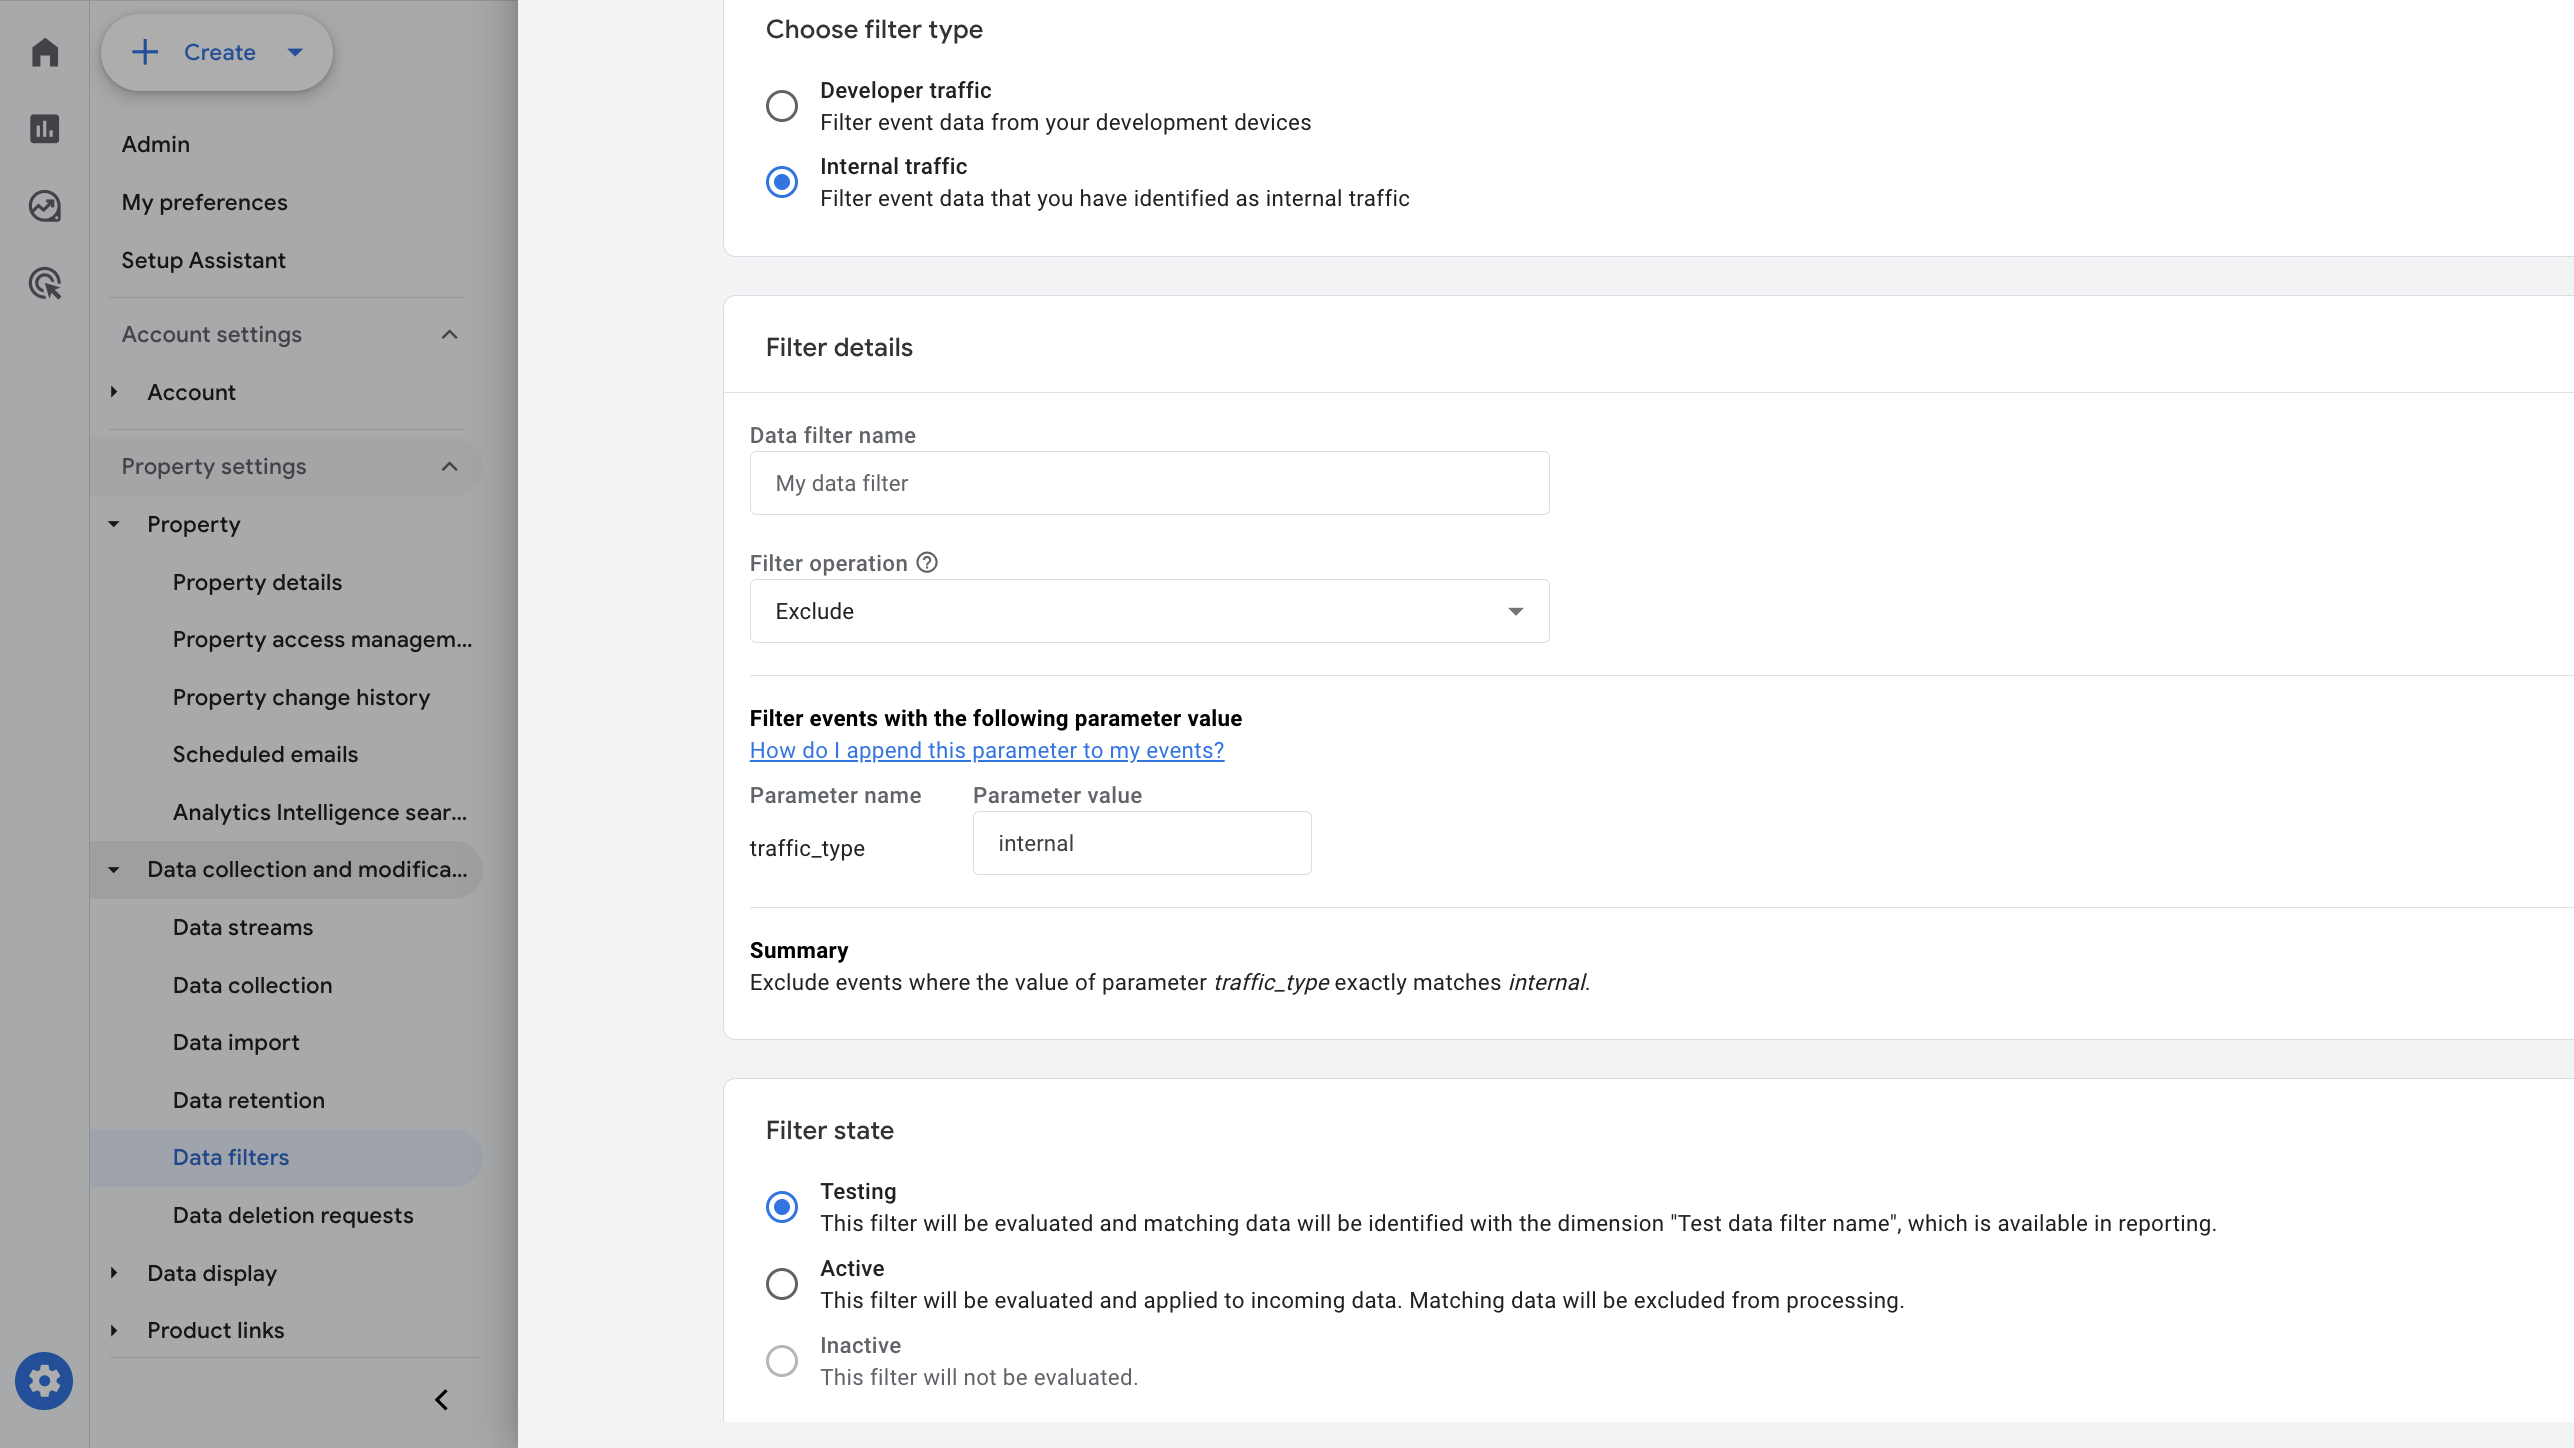Image resolution: width=2574 pixels, height=1448 pixels.
Task: Open Property change history
Action: click(301, 697)
